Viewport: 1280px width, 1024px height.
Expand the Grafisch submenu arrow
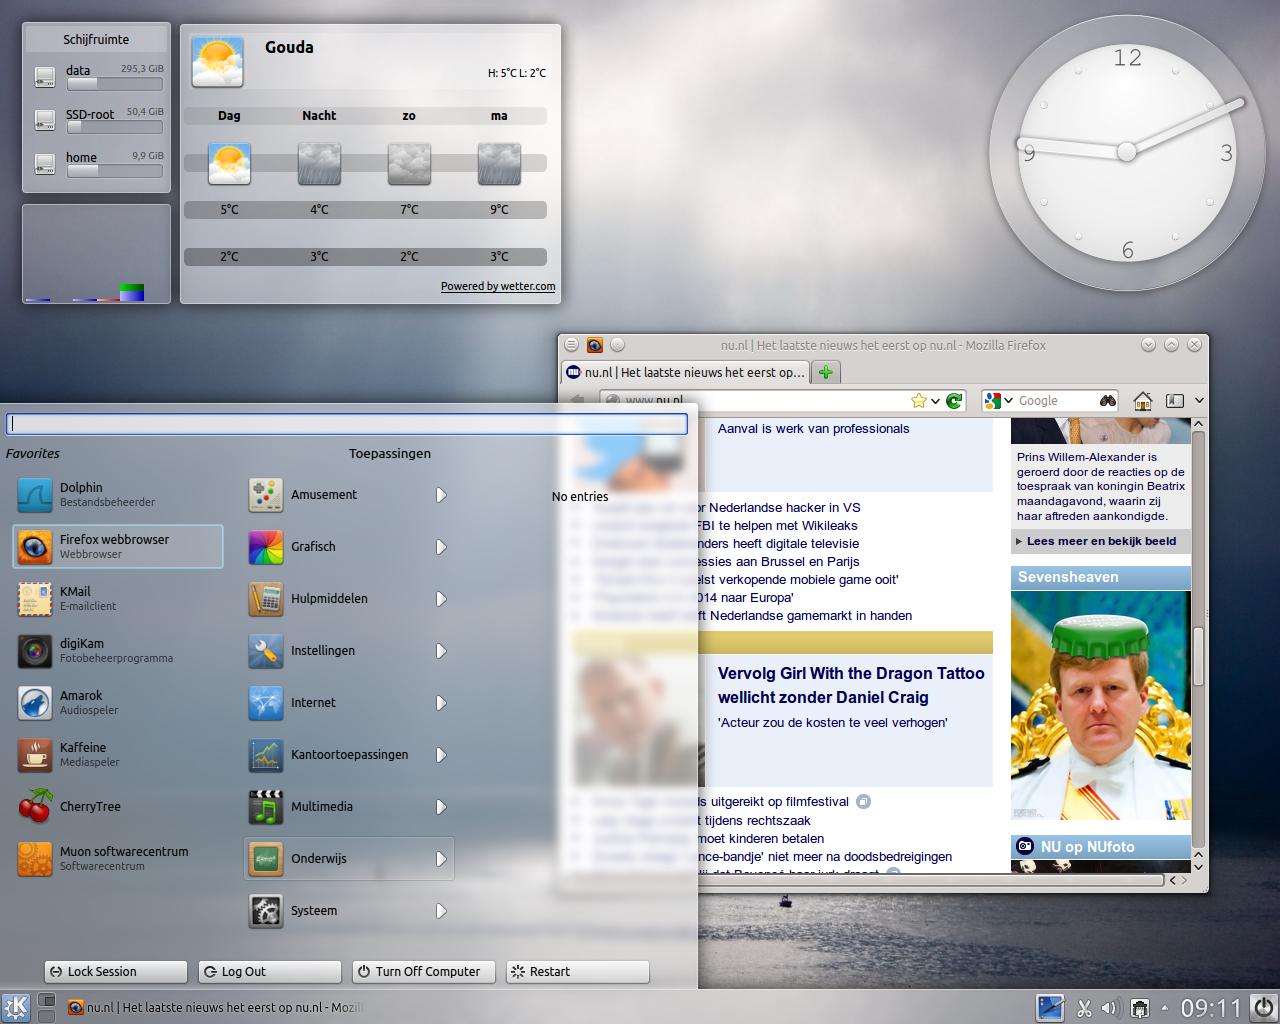click(x=441, y=547)
